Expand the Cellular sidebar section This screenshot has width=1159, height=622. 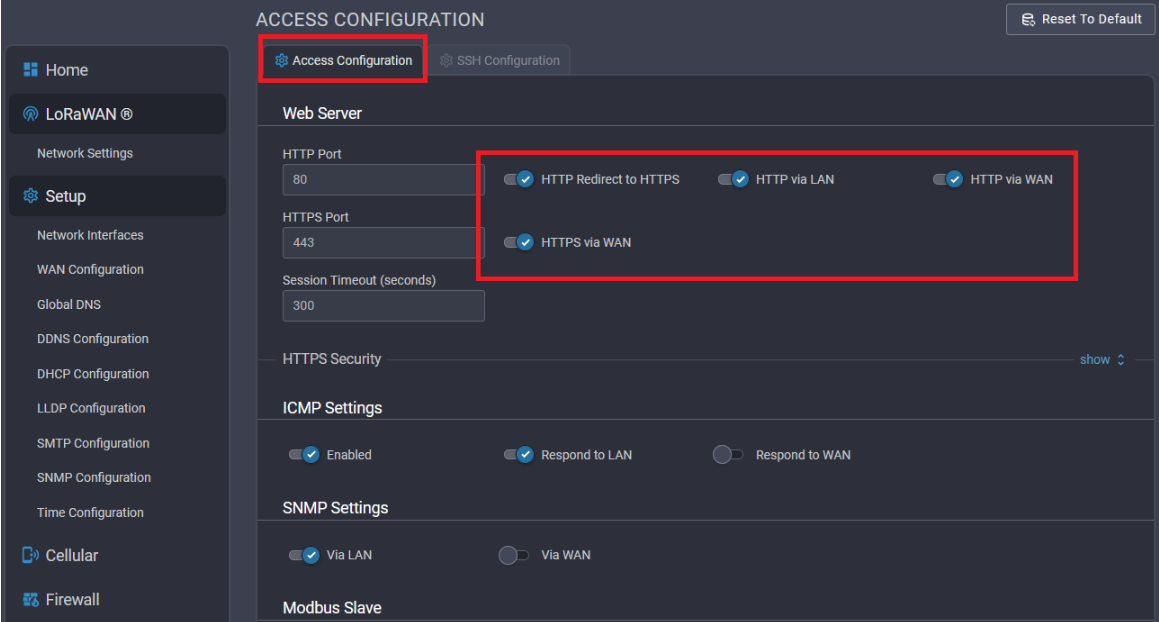(72, 555)
